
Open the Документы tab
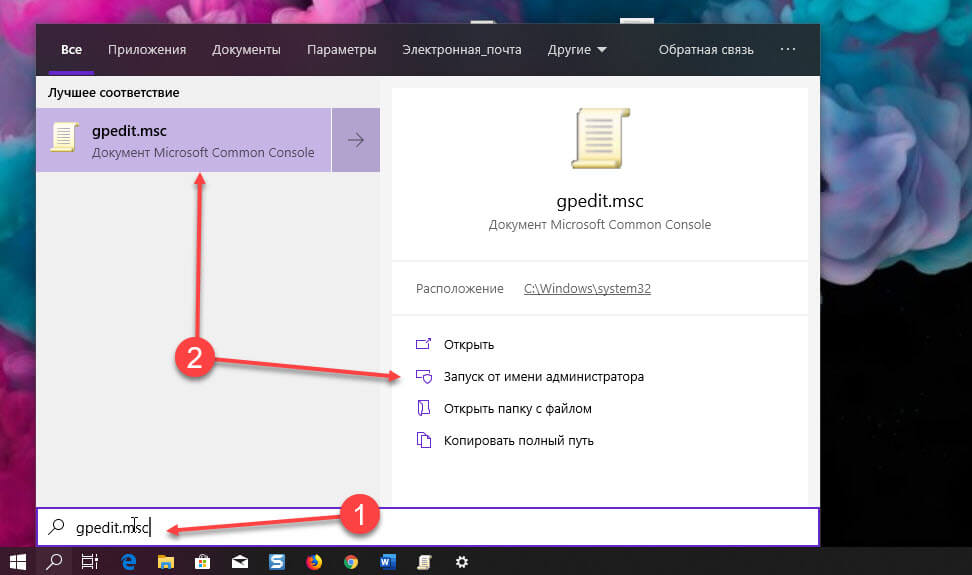246,50
